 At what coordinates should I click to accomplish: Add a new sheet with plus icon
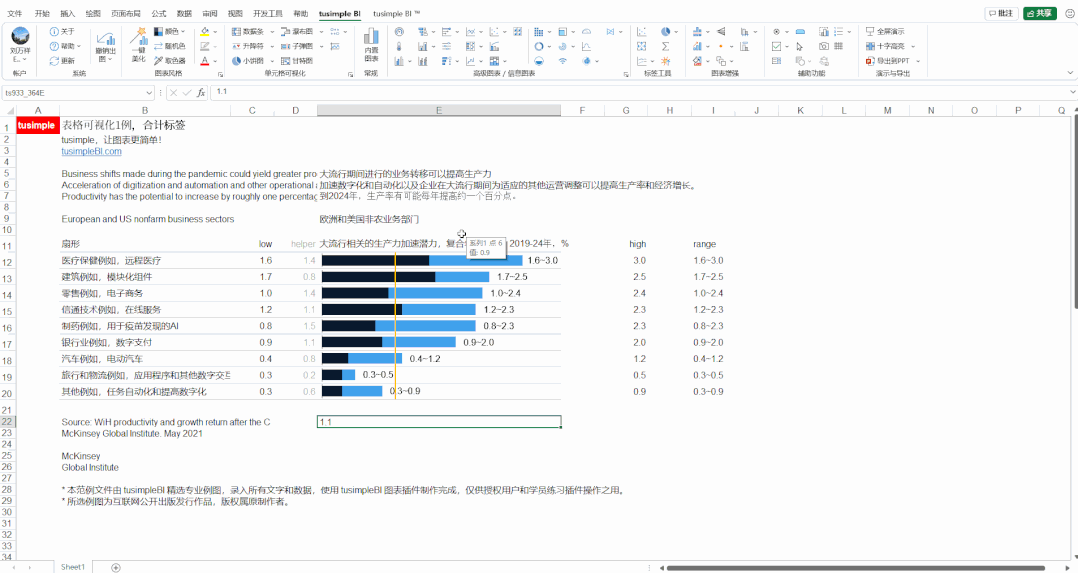pos(116,567)
